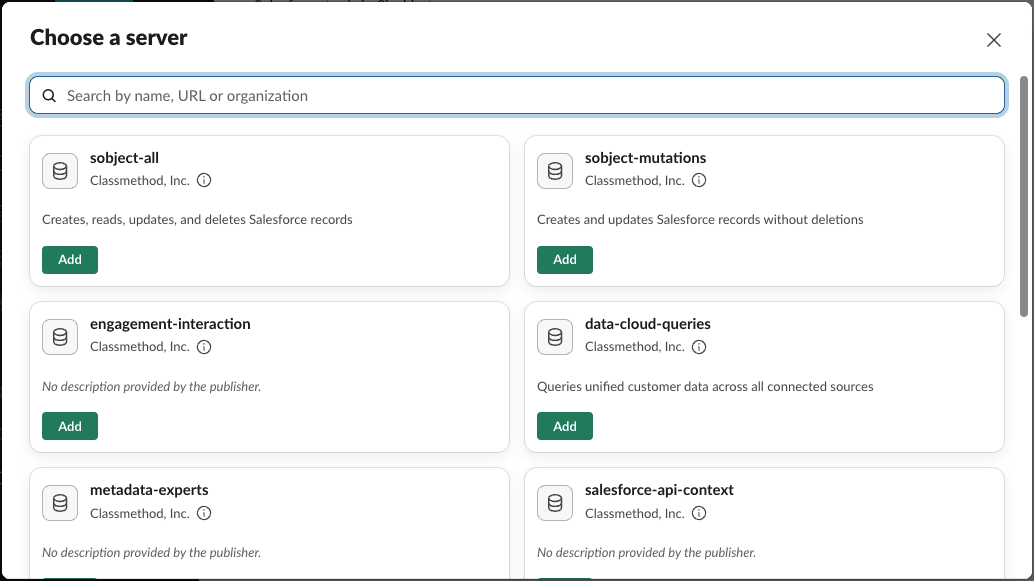
Task: Click 'Creates and updates Salesforce records without deletions'
Action: pos(700,220)
